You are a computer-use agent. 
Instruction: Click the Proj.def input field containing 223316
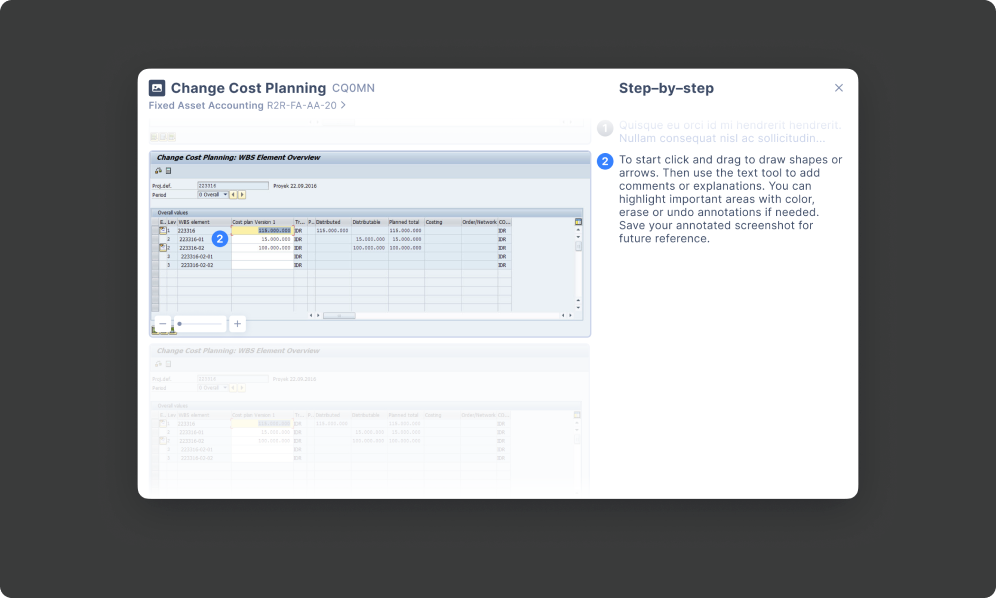pos(232,185)
